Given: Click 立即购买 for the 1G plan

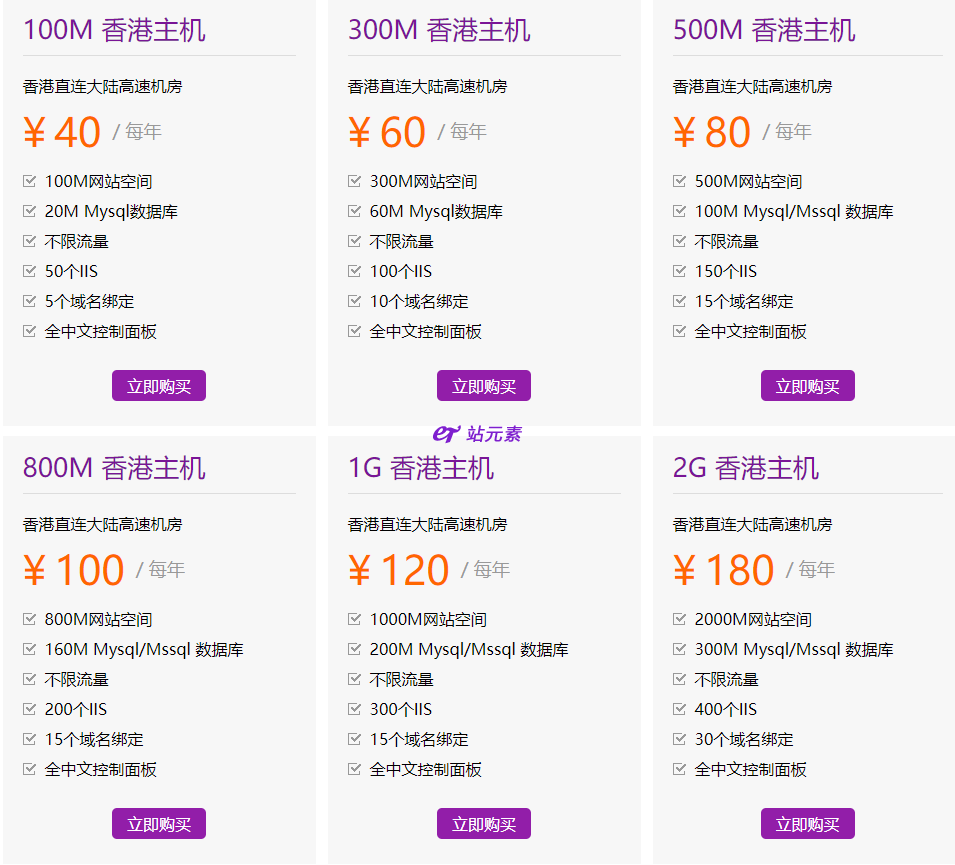Looking at the screenshot, I should (x=484, y=824).
